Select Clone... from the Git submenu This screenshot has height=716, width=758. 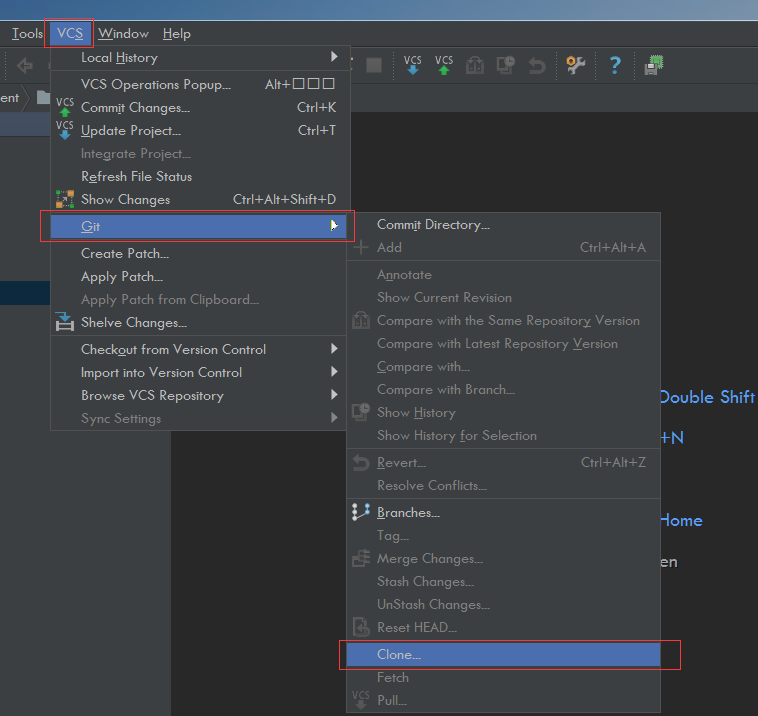click(x=400, y=655)
